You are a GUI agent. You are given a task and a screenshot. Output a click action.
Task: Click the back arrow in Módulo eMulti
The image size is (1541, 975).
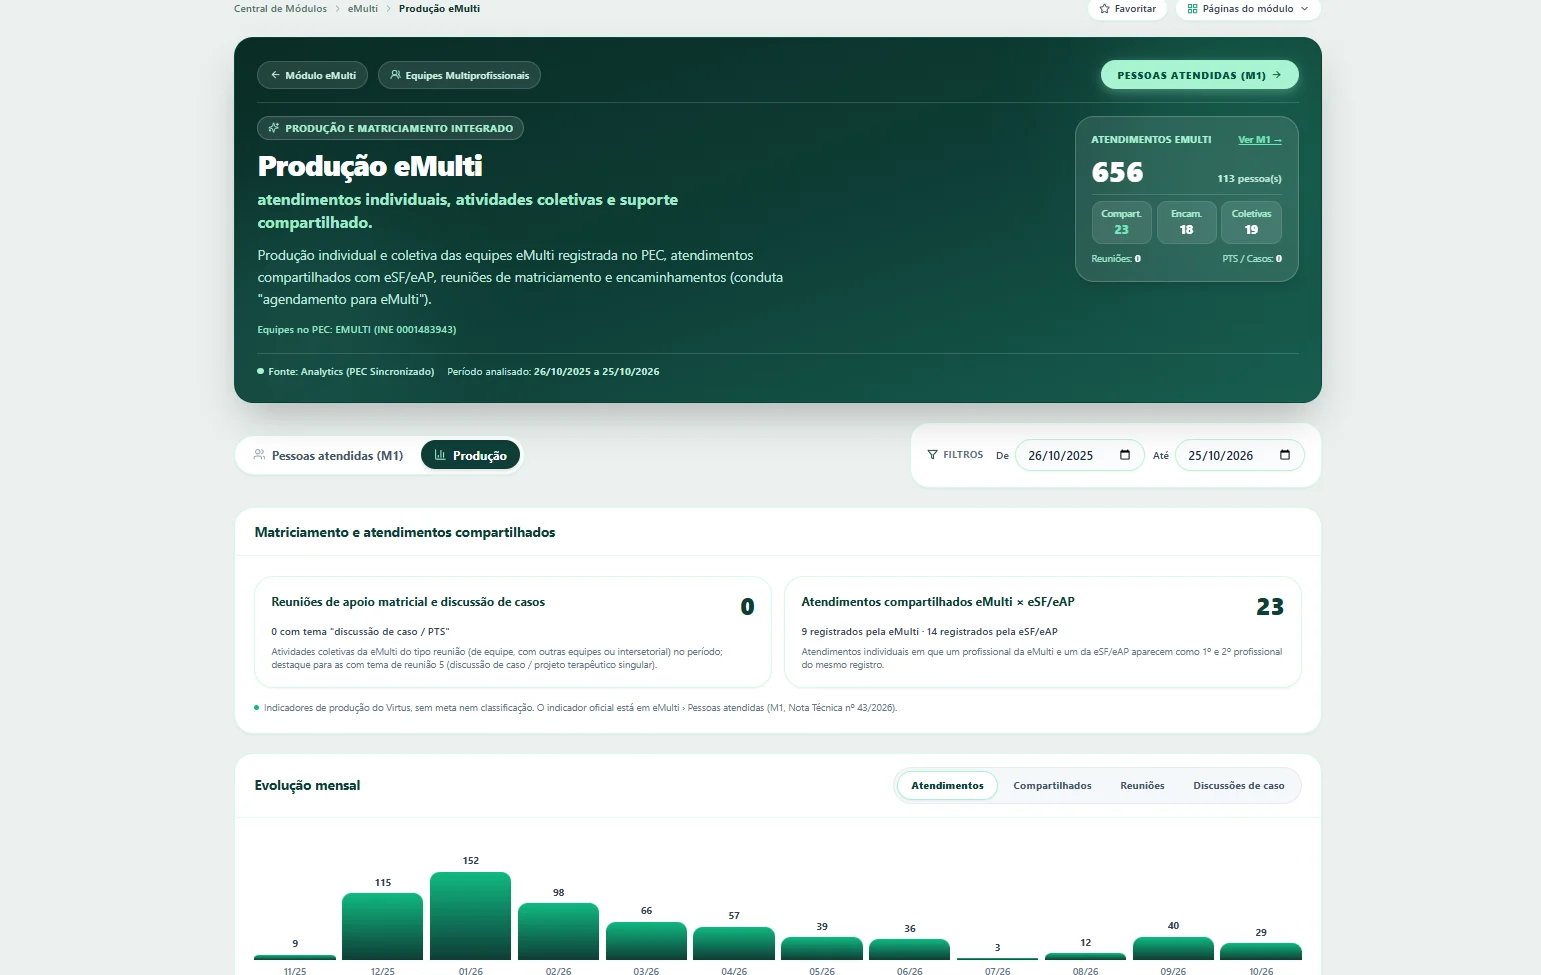click(275, 75)
